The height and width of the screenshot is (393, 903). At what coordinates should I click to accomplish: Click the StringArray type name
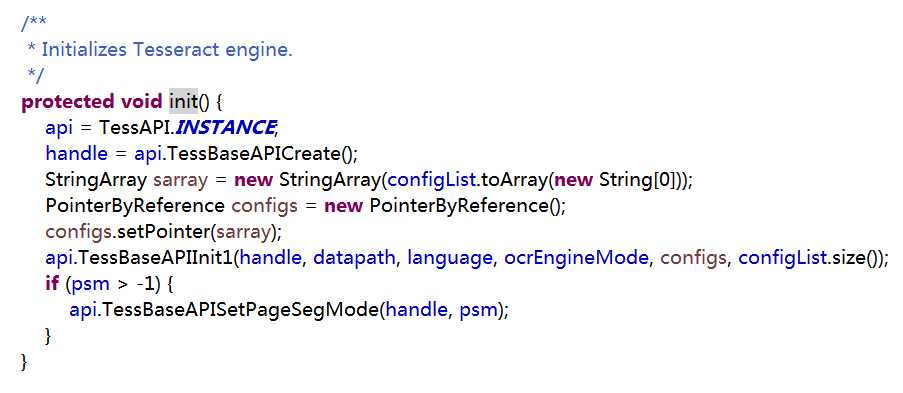[96, 180]
